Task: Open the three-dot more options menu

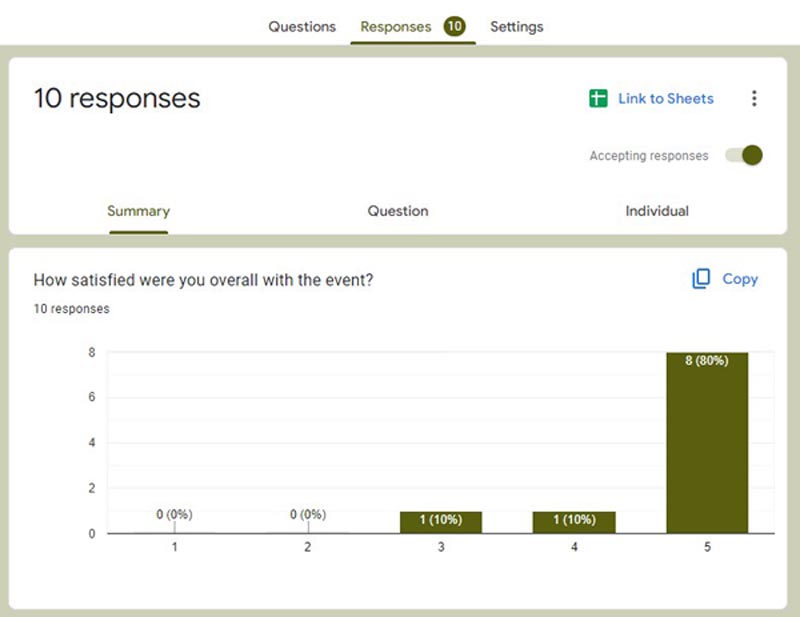Action: pyautogui.click(x=754, y=98)
